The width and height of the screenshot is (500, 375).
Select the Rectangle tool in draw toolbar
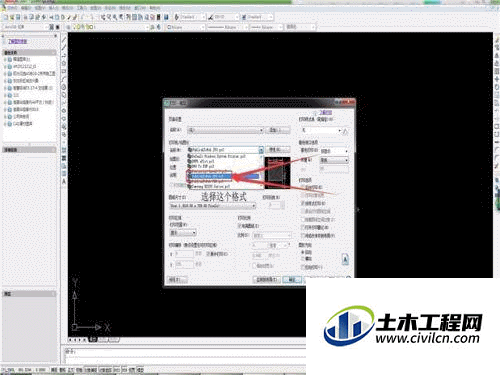click(64, 71)
